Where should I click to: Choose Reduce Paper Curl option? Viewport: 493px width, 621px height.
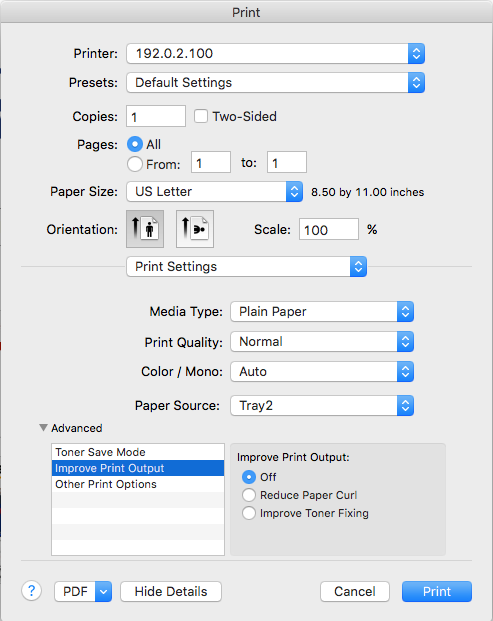pyautogui.click(x=249, y=495)
